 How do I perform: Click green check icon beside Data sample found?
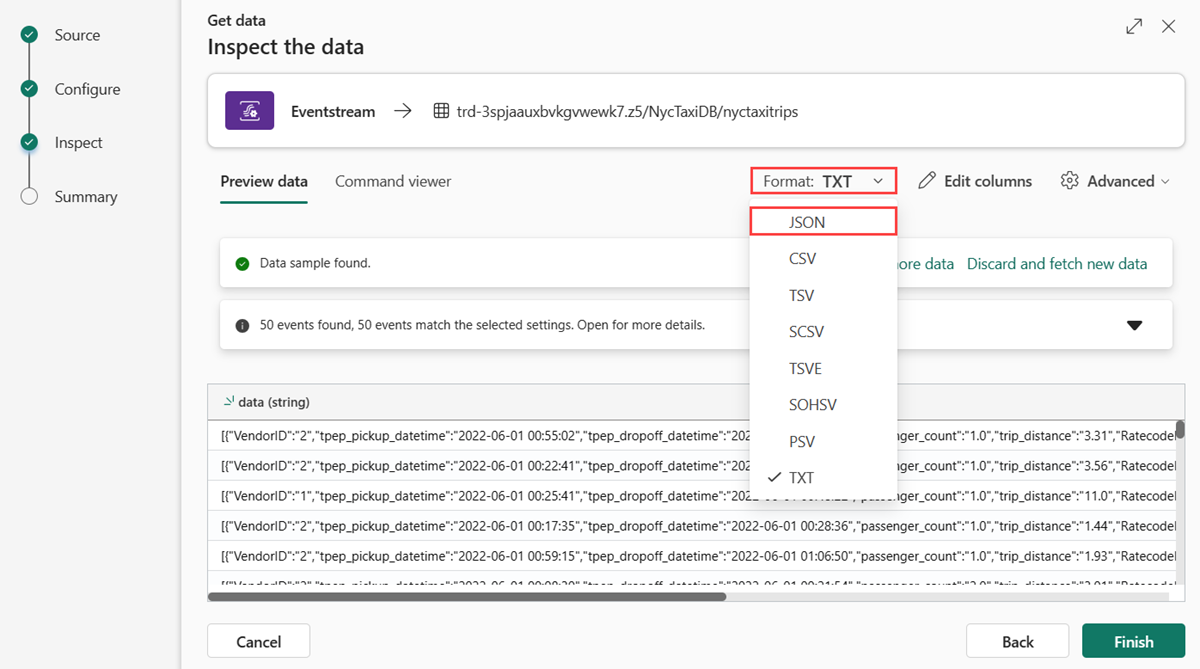pyautogui.click(x=242, y=264)
